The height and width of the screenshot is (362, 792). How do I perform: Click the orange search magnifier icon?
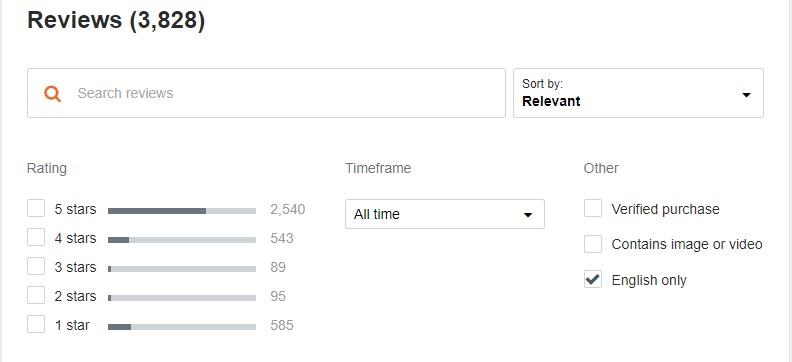coord(53,93)
